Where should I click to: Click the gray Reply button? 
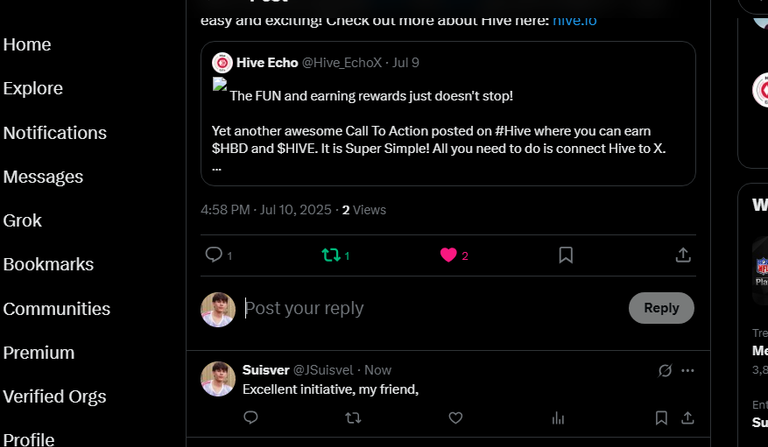pos(661,308)
